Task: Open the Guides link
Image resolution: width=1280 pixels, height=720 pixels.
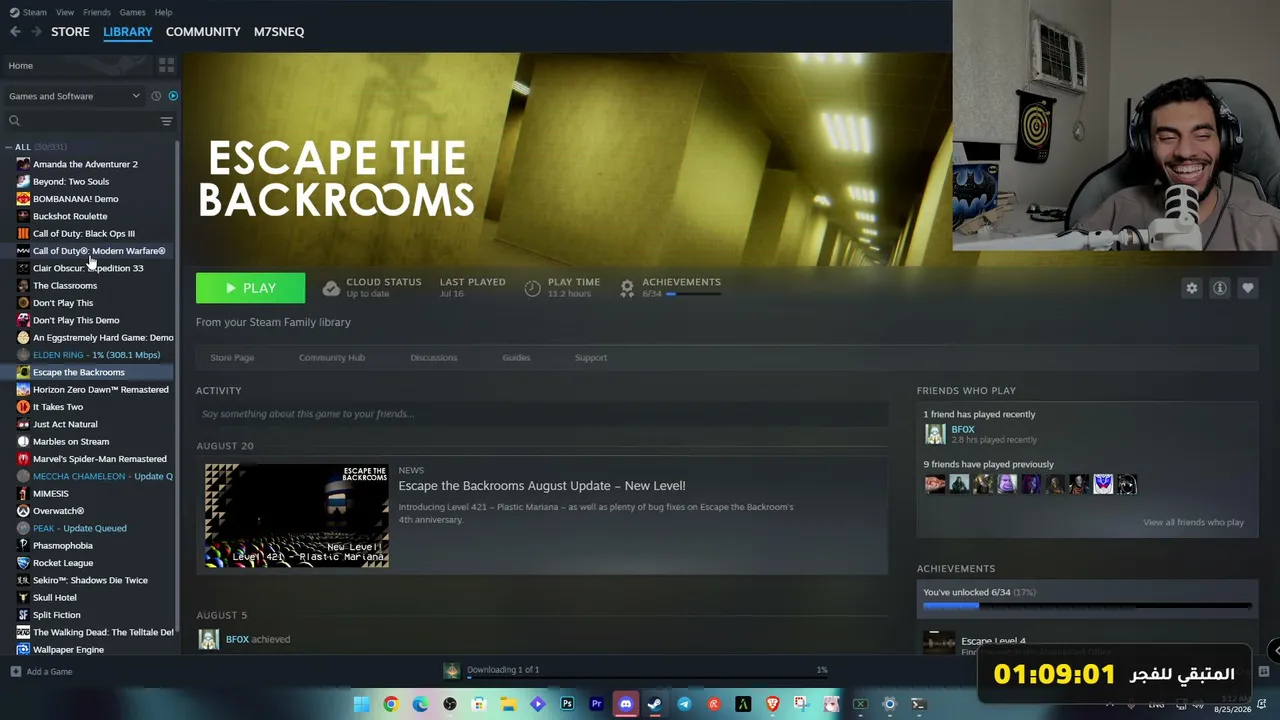Action: (x=516, y=358)
